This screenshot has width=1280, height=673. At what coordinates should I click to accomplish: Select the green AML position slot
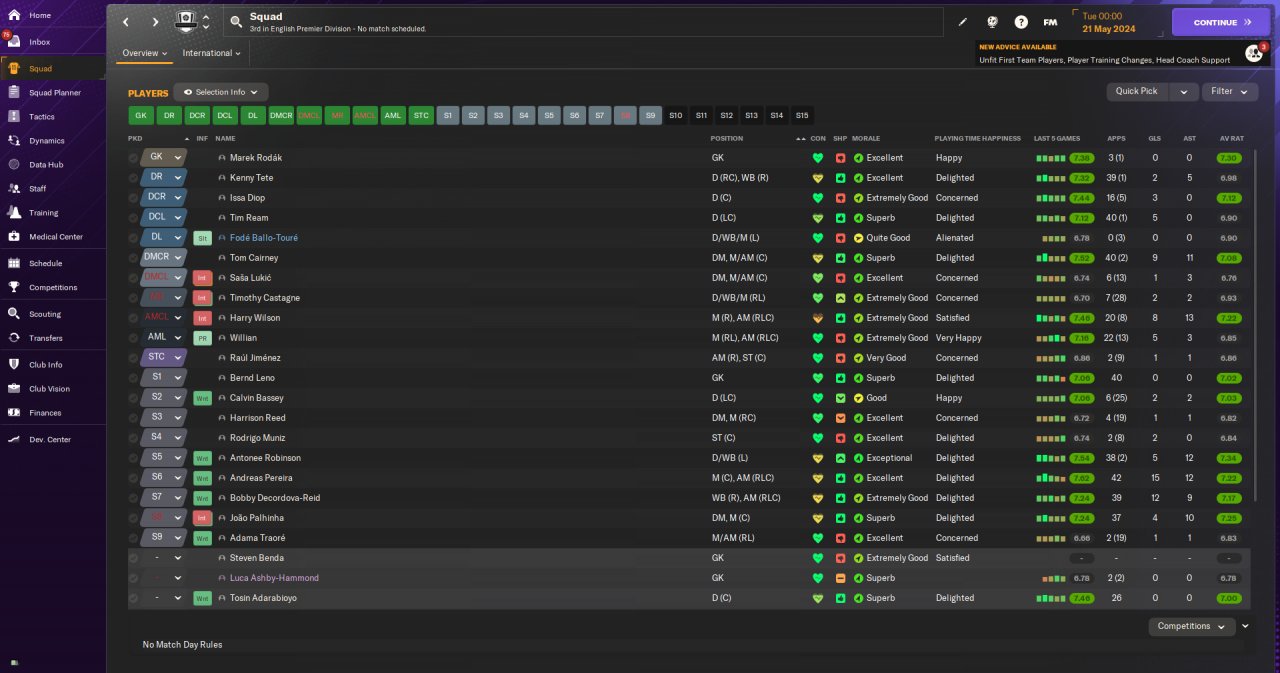[x=394, y=115]
